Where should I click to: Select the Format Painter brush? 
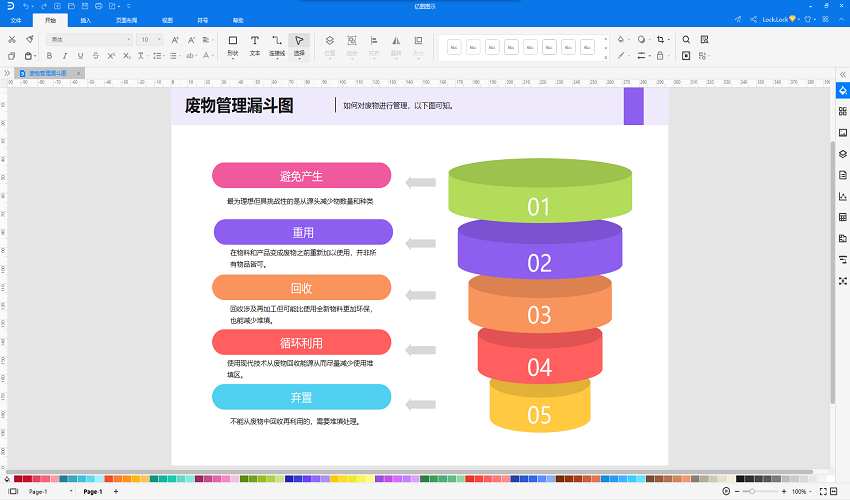[x=30, y=40]
